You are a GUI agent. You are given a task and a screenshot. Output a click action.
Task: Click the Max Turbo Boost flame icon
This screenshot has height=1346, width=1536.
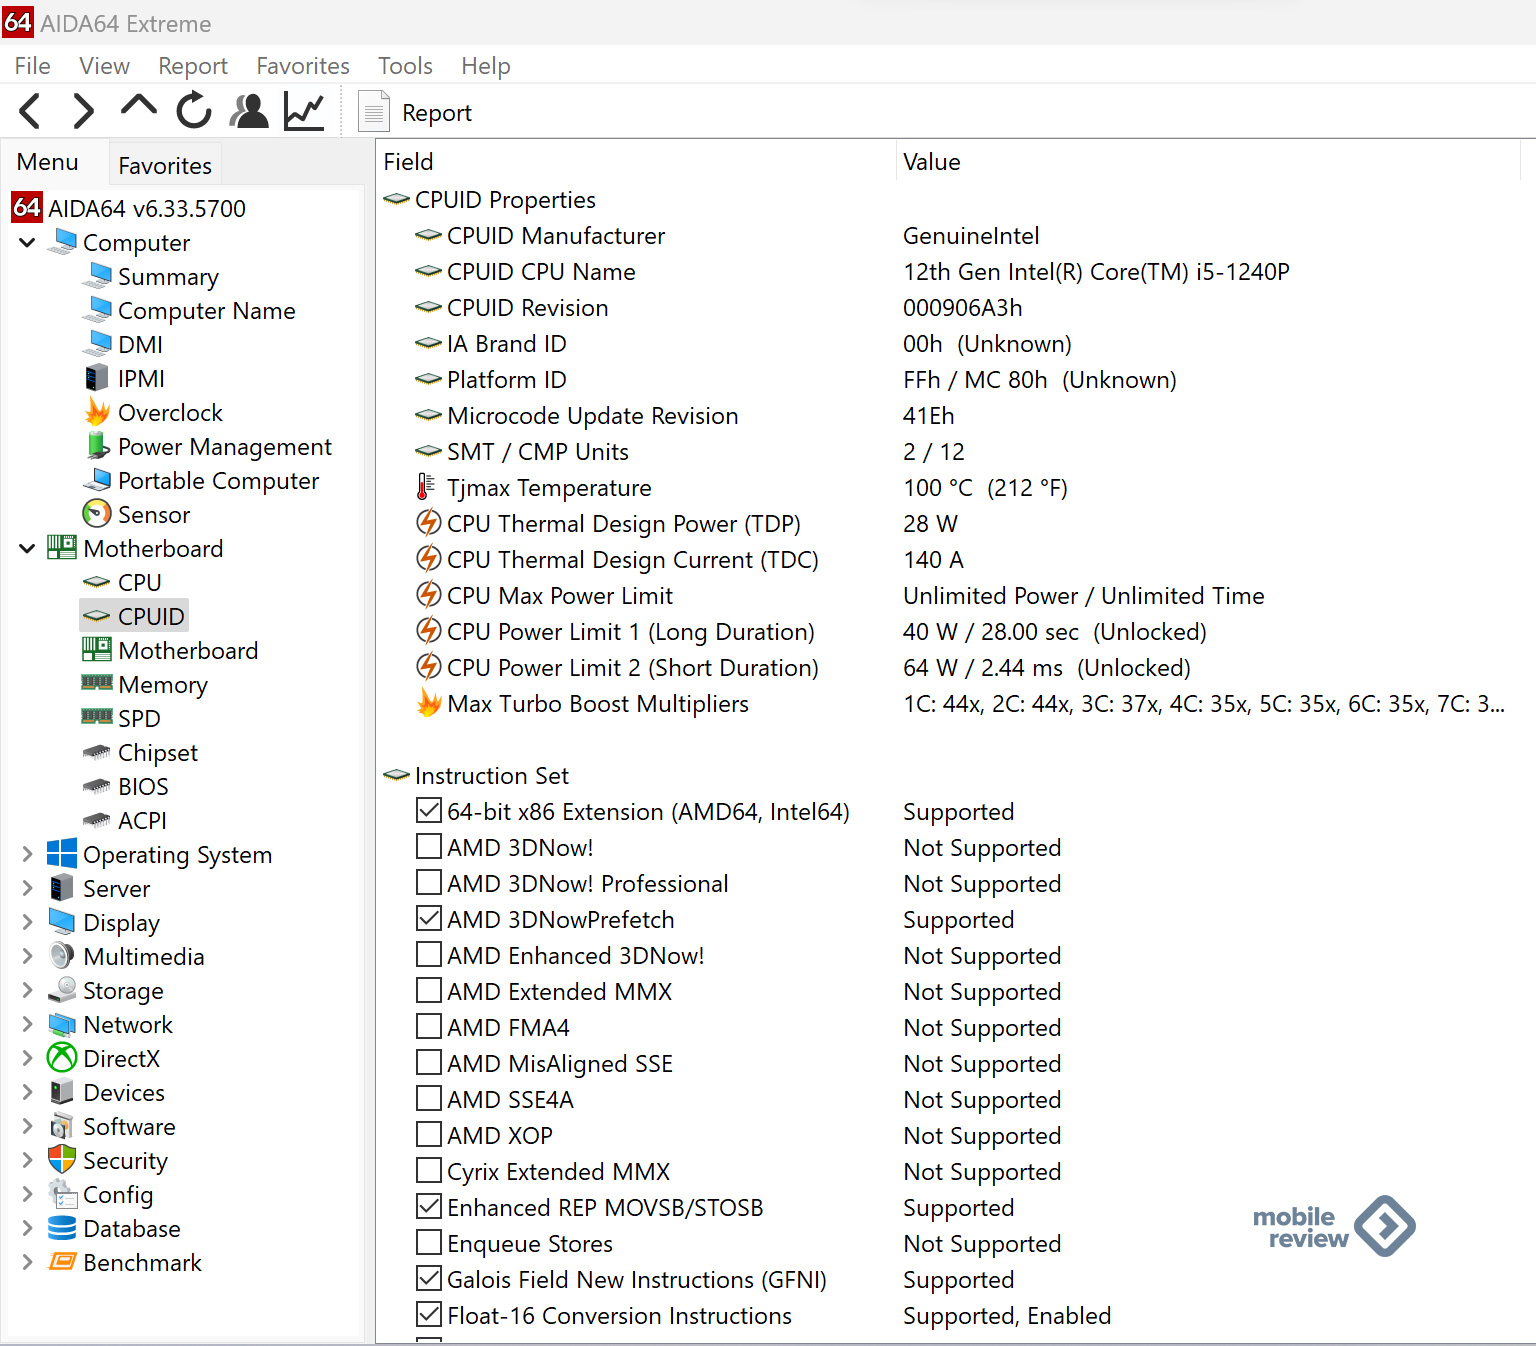tap(429, 703)
